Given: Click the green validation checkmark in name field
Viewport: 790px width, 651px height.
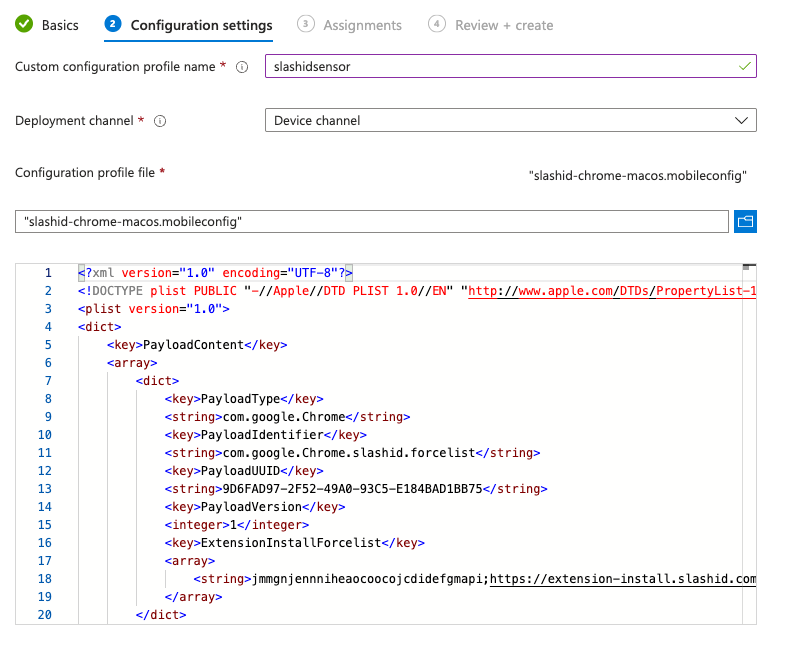Looking at the screenshot, I should point(745,66).
